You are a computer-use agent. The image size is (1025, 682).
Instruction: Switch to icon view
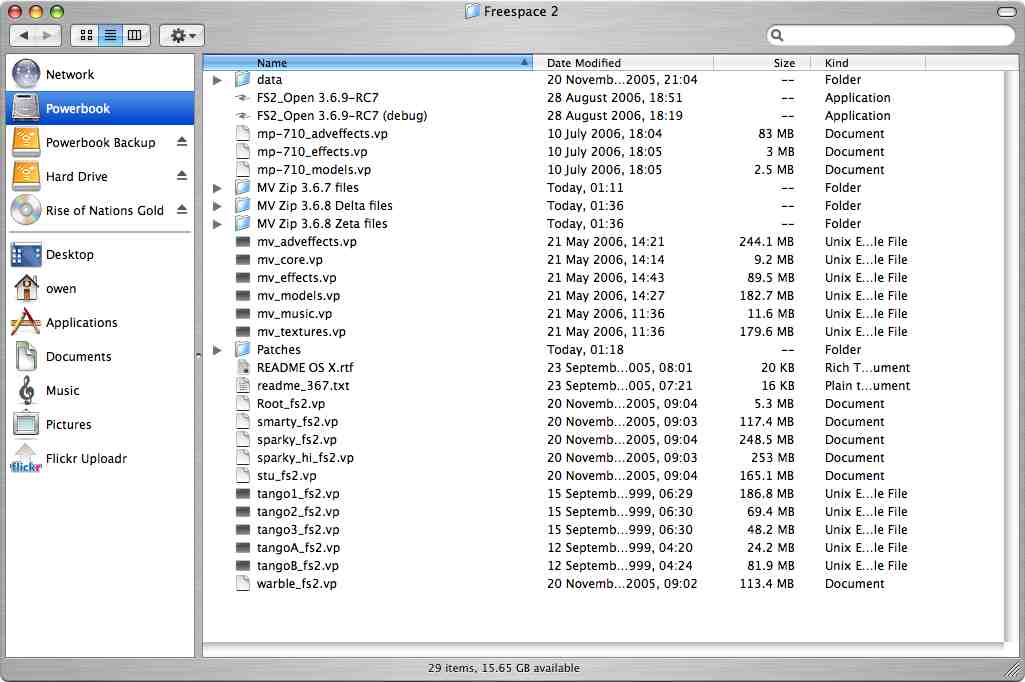click(86, 35)
